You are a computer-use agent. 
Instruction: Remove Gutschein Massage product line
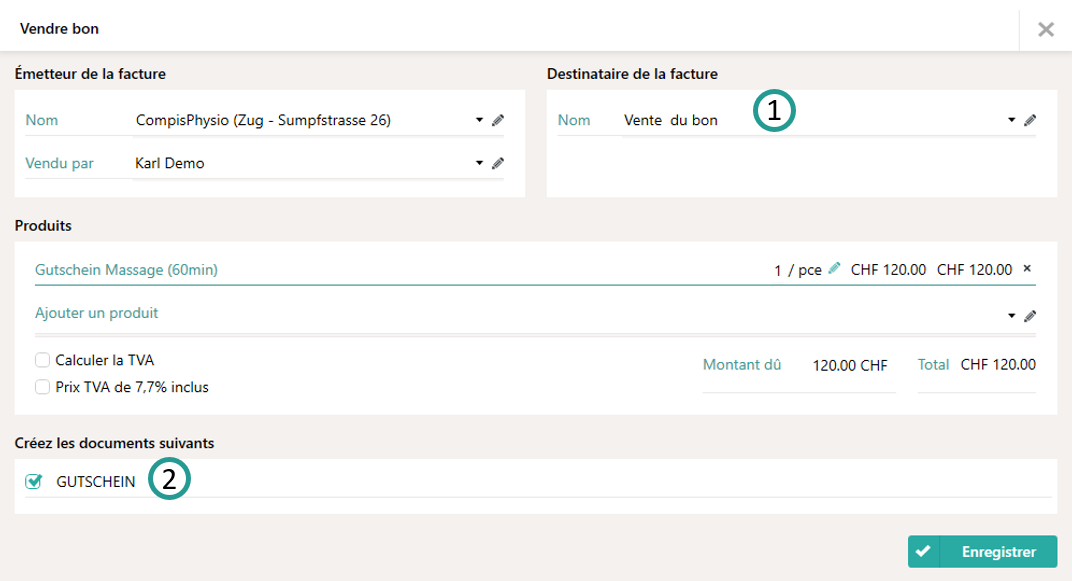tap(1027, 269)
